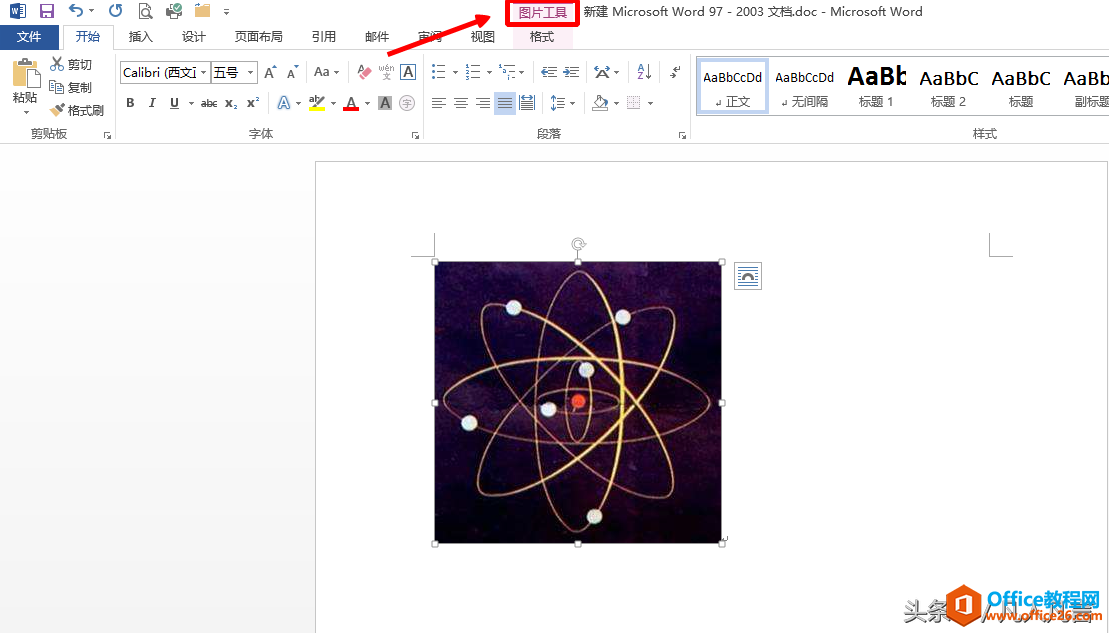Switch to the 插入 (Insert) tab

coord(141,37)
